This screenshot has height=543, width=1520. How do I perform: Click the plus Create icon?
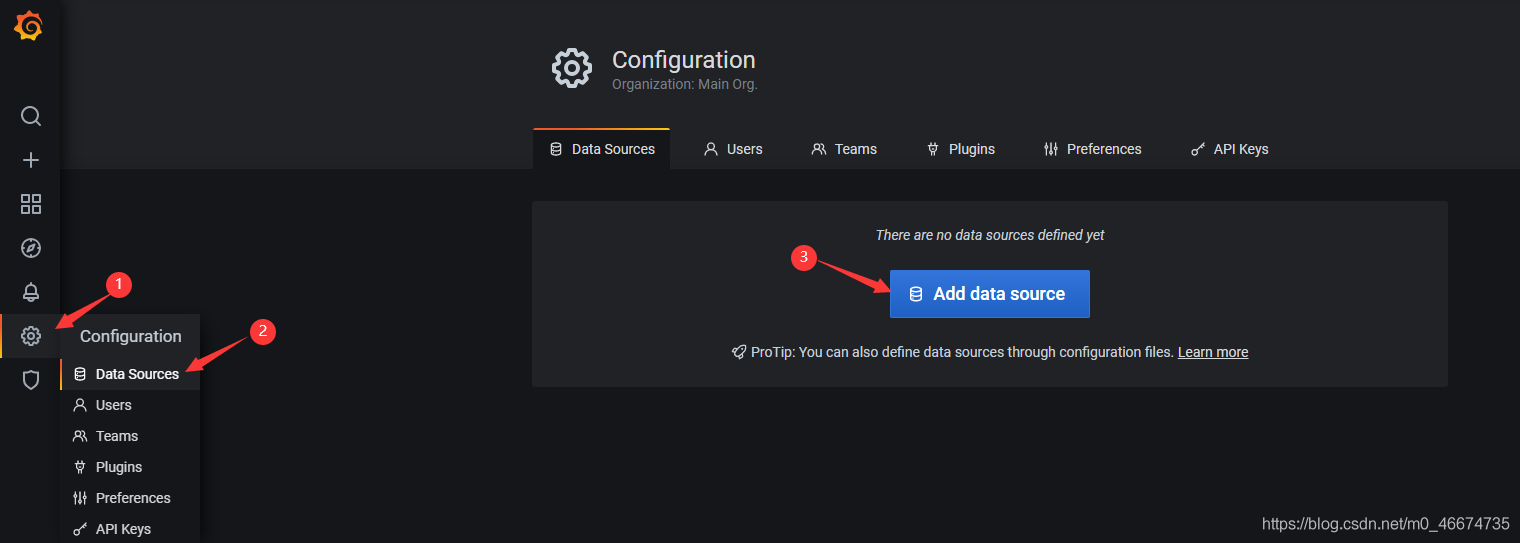(31, 160)
